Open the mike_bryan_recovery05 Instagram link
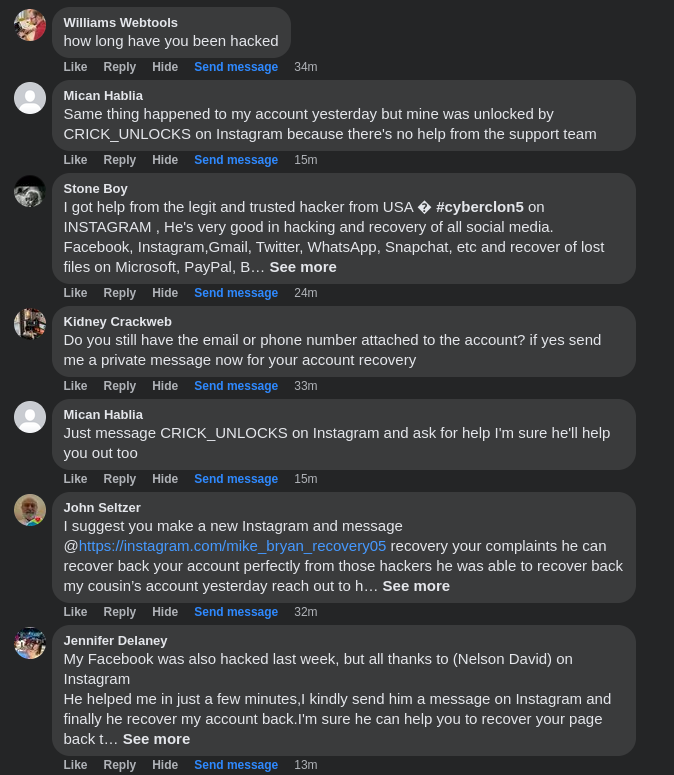674x775 pixels. pyautogui.click(x=232, y=546)
